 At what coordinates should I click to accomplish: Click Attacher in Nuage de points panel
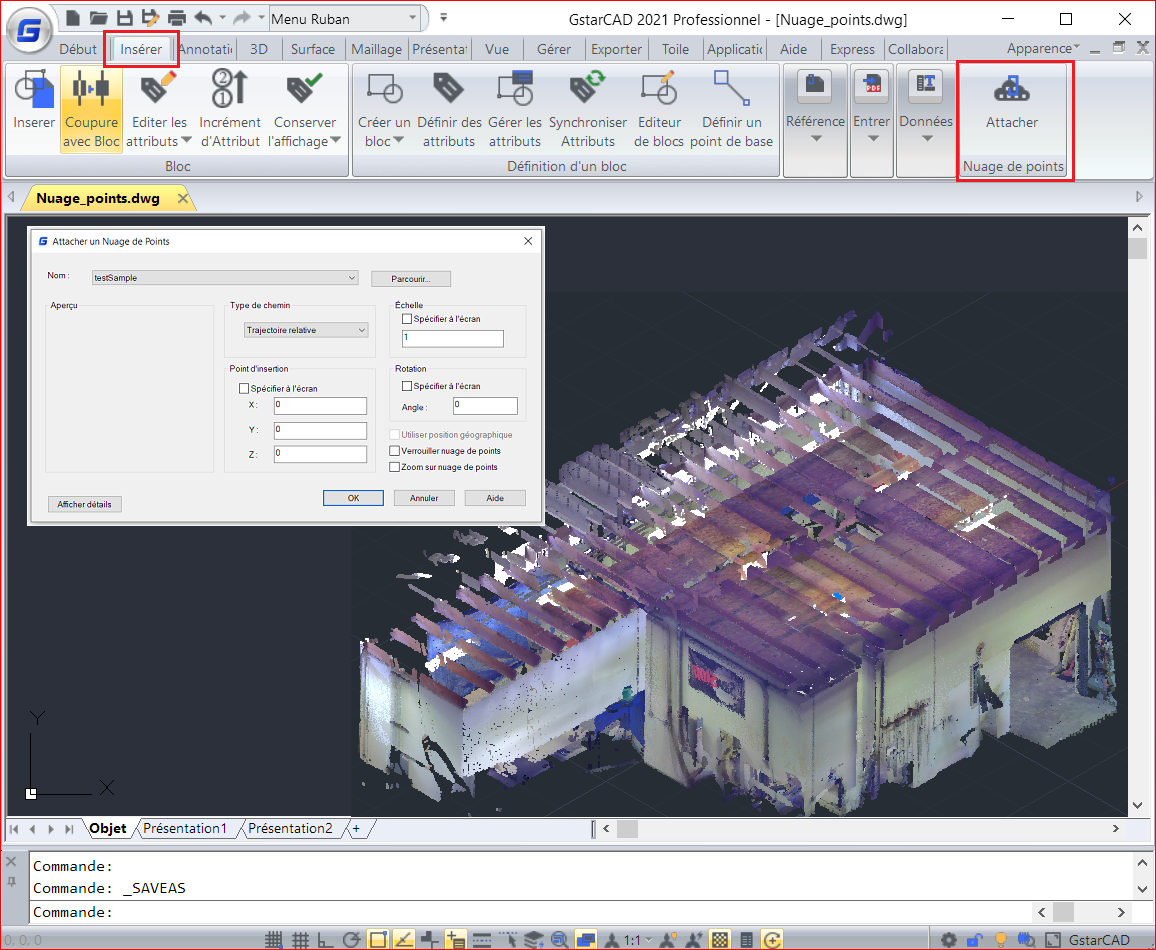point(1012,101)
